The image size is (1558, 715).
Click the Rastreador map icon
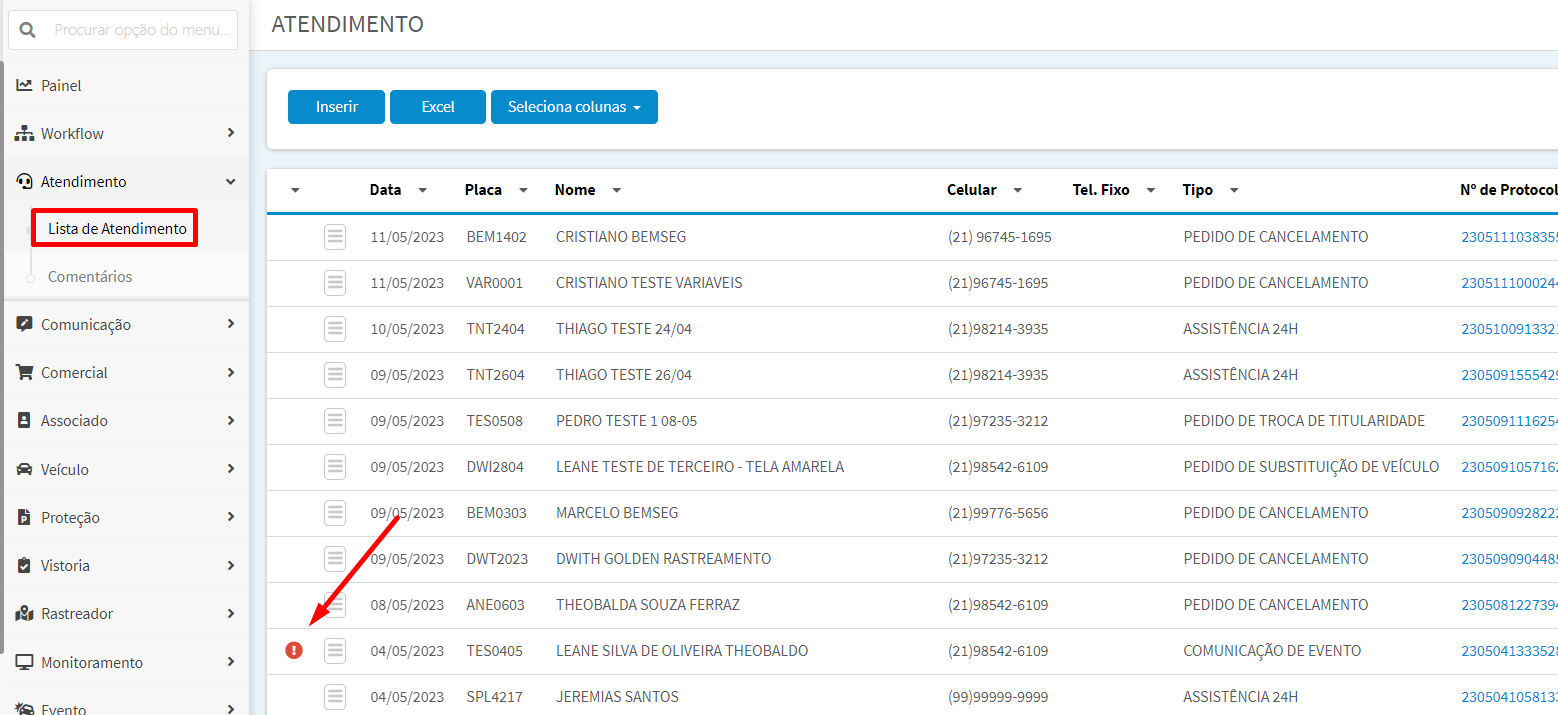click(x=25, y=613)
